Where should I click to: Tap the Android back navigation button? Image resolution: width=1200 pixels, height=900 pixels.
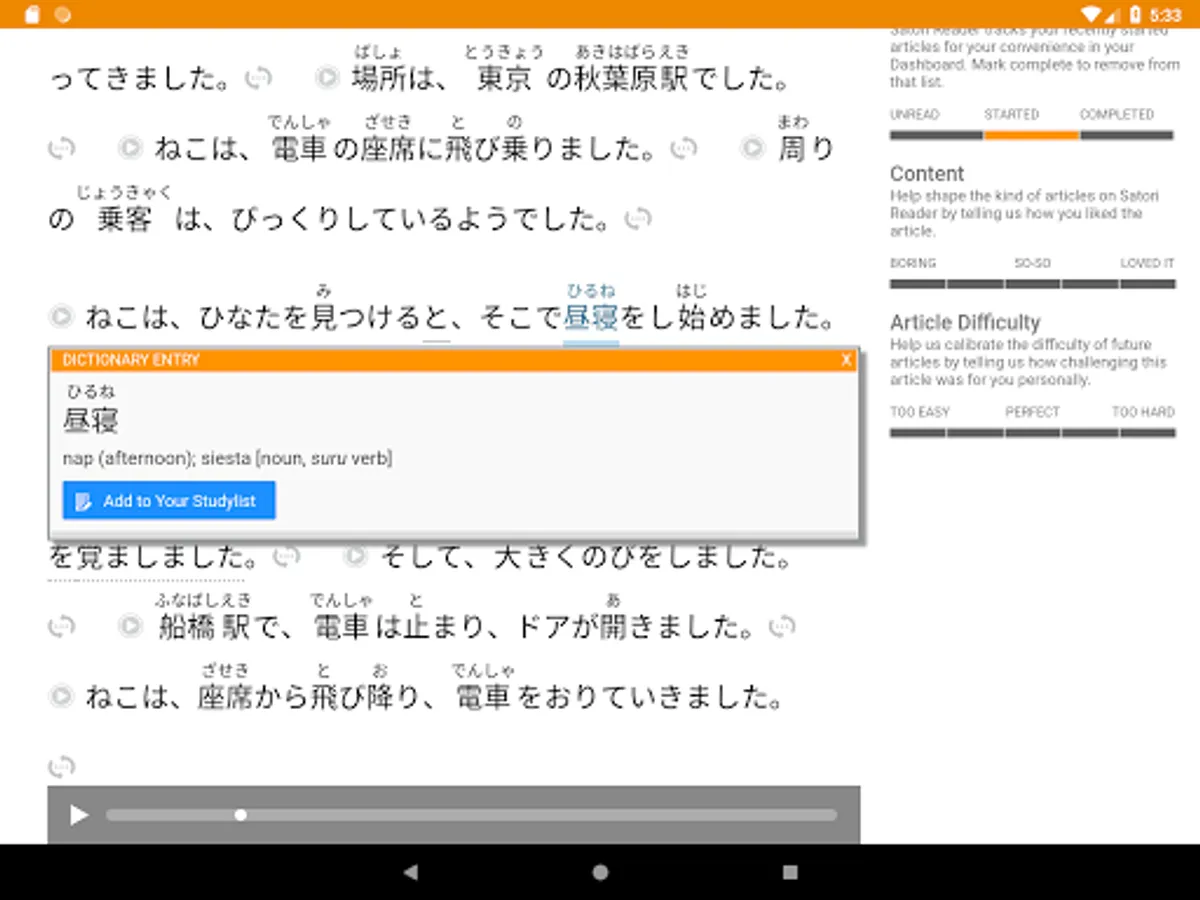coord(409,872)
